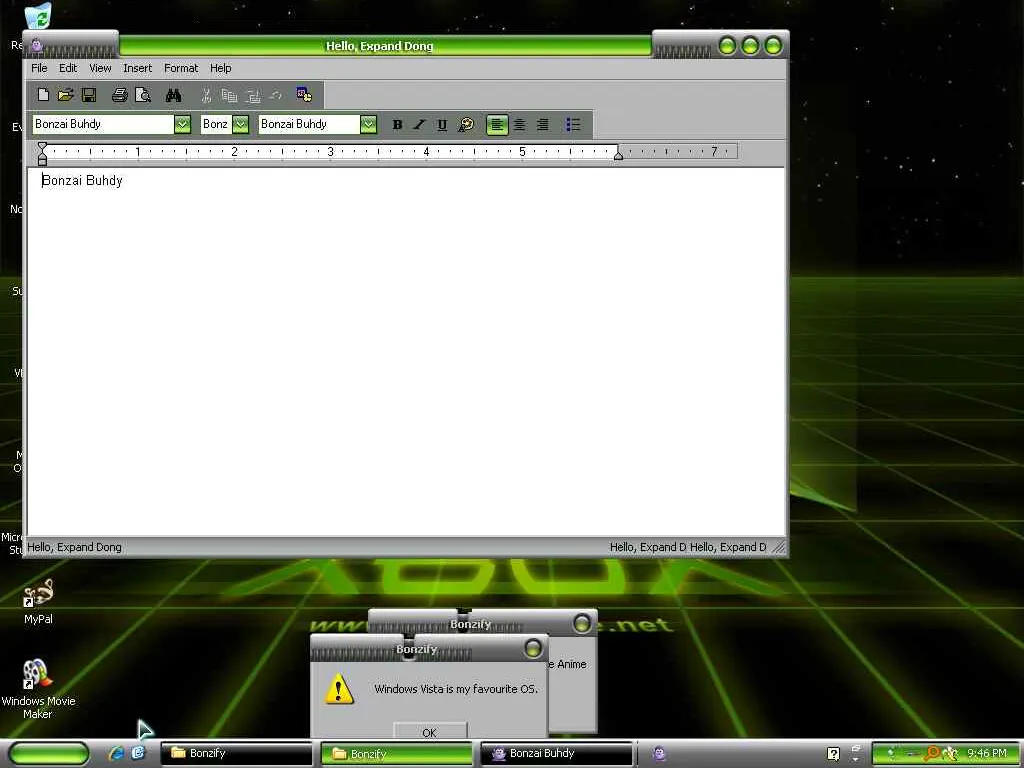The height and width of the screenshot is (768, 1024).
Task: Switch to the dark inactive Bonzify taskbar button
Action: (x=236, y=753)
